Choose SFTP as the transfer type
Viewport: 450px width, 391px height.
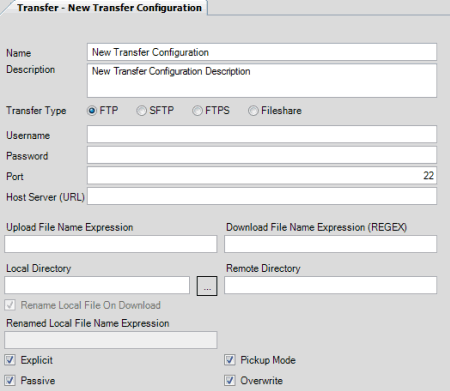tap(141, 111)
